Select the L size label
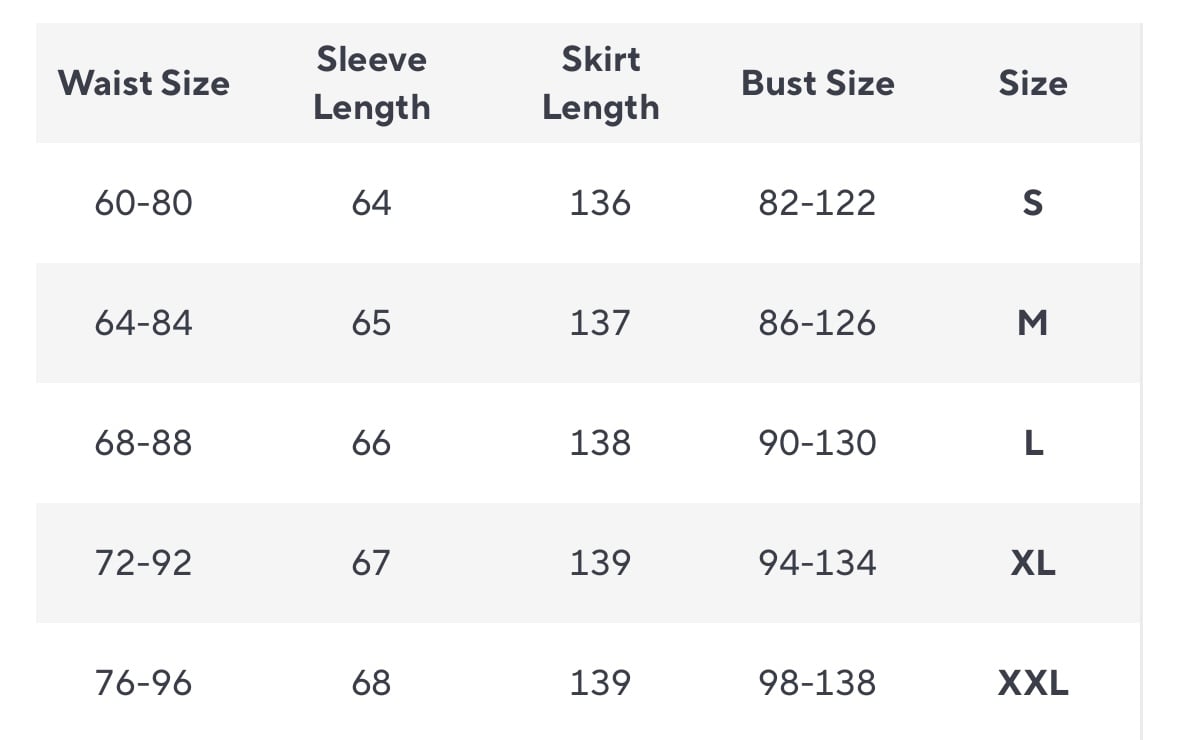 [x=1033, y=443]
